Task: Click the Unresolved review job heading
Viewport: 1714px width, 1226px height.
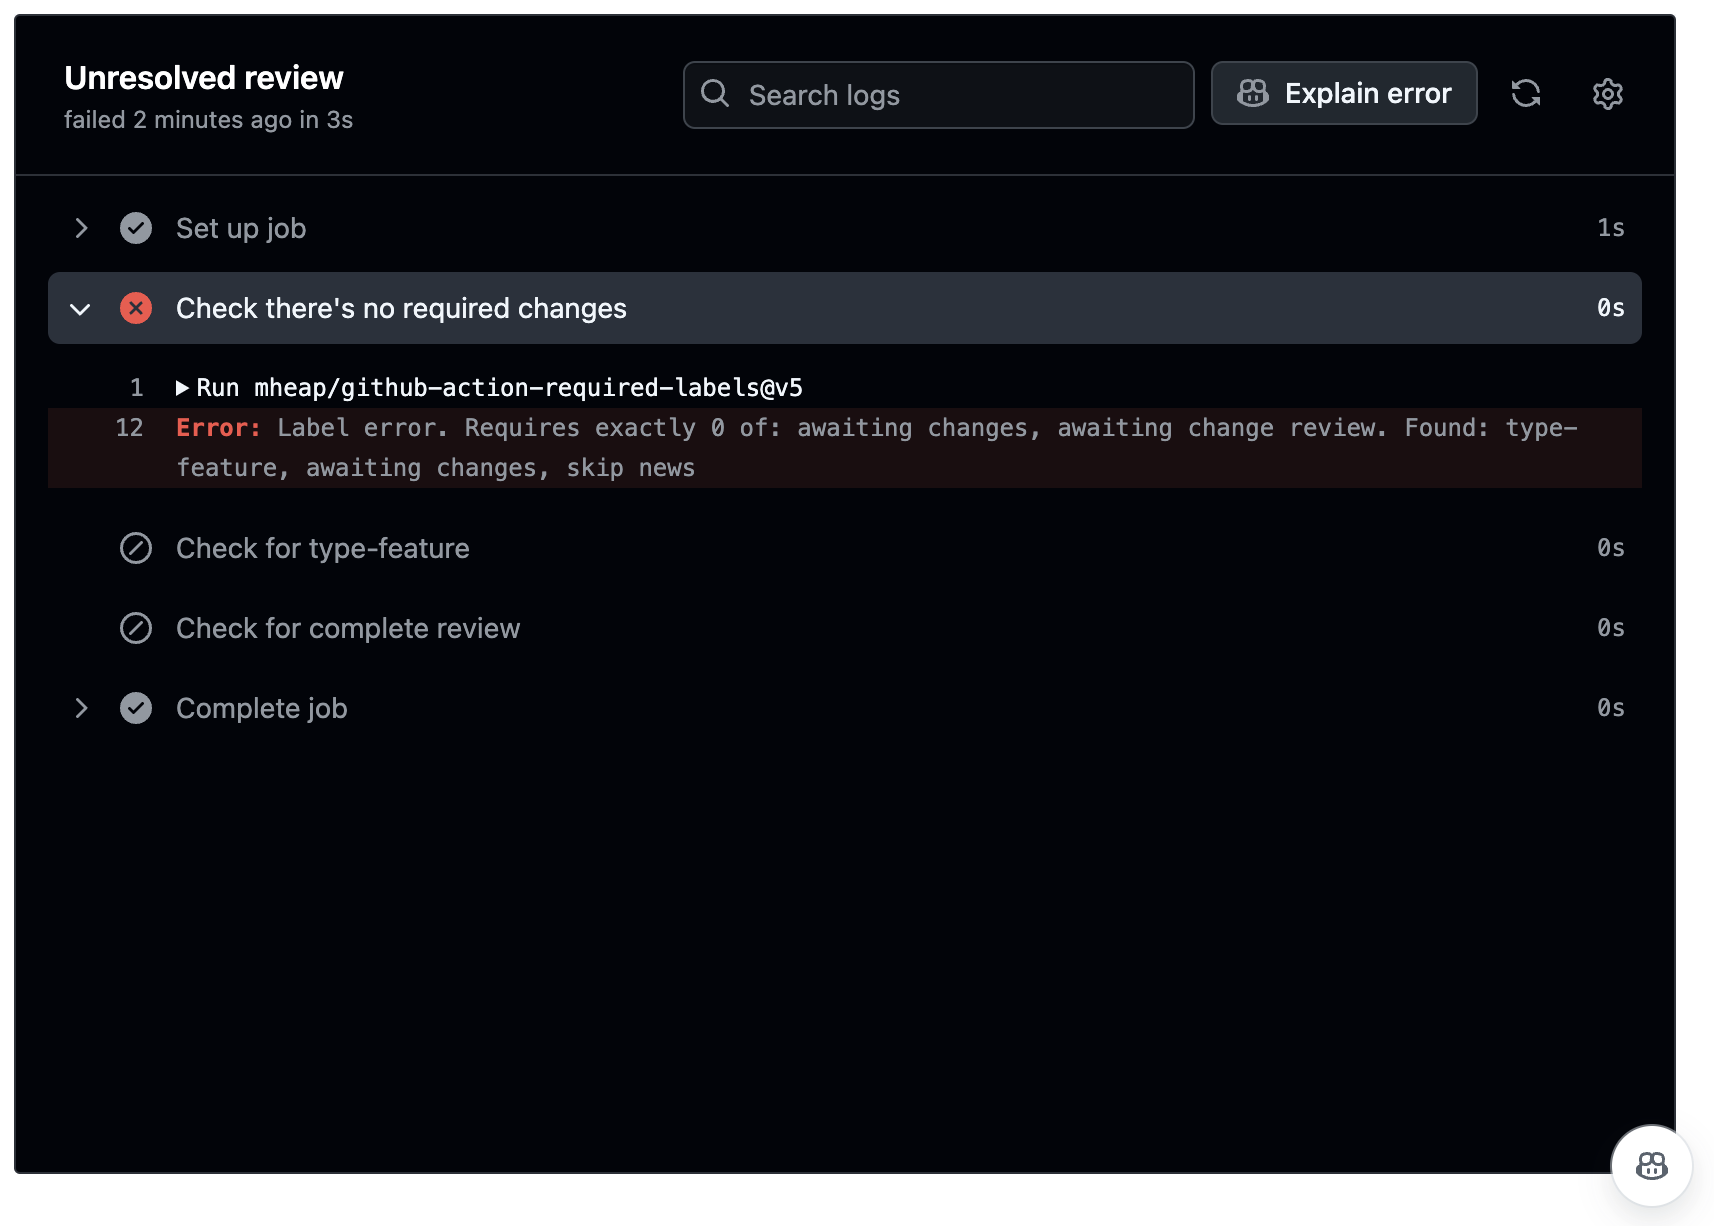Action: coord(204,78)
